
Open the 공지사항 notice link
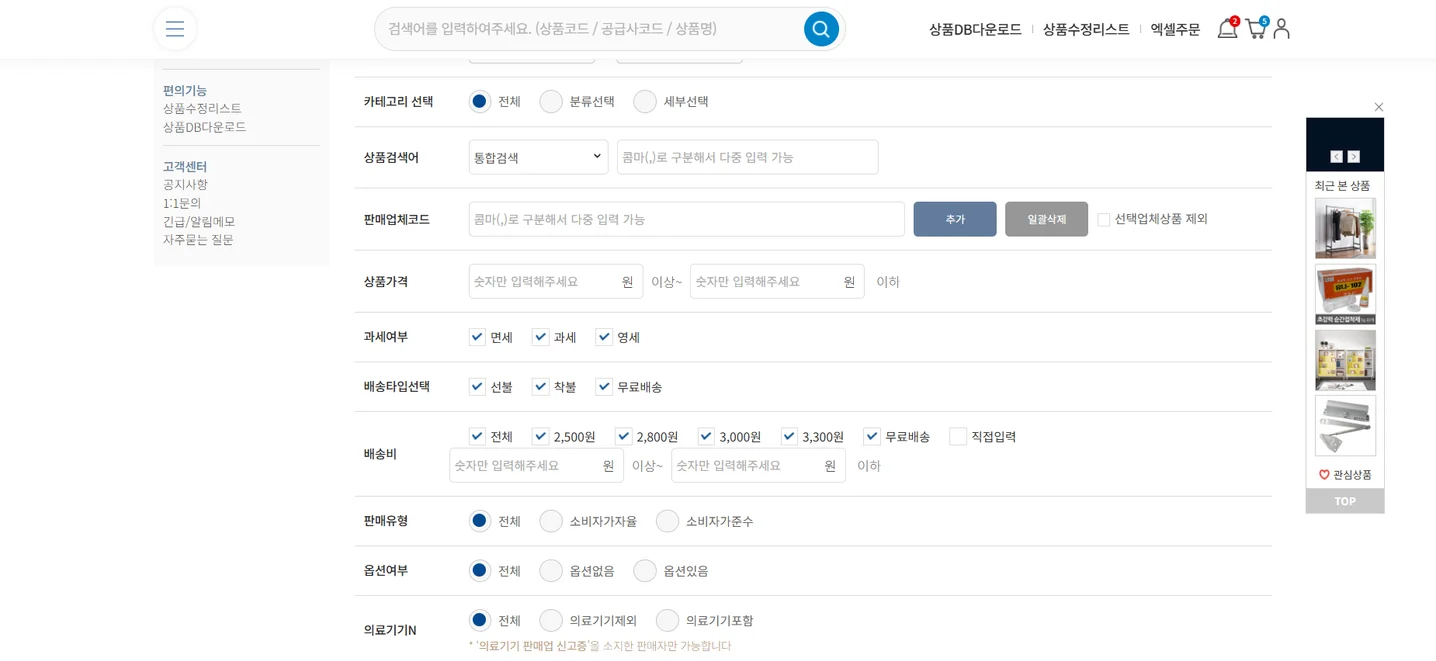tap(183, 184)
